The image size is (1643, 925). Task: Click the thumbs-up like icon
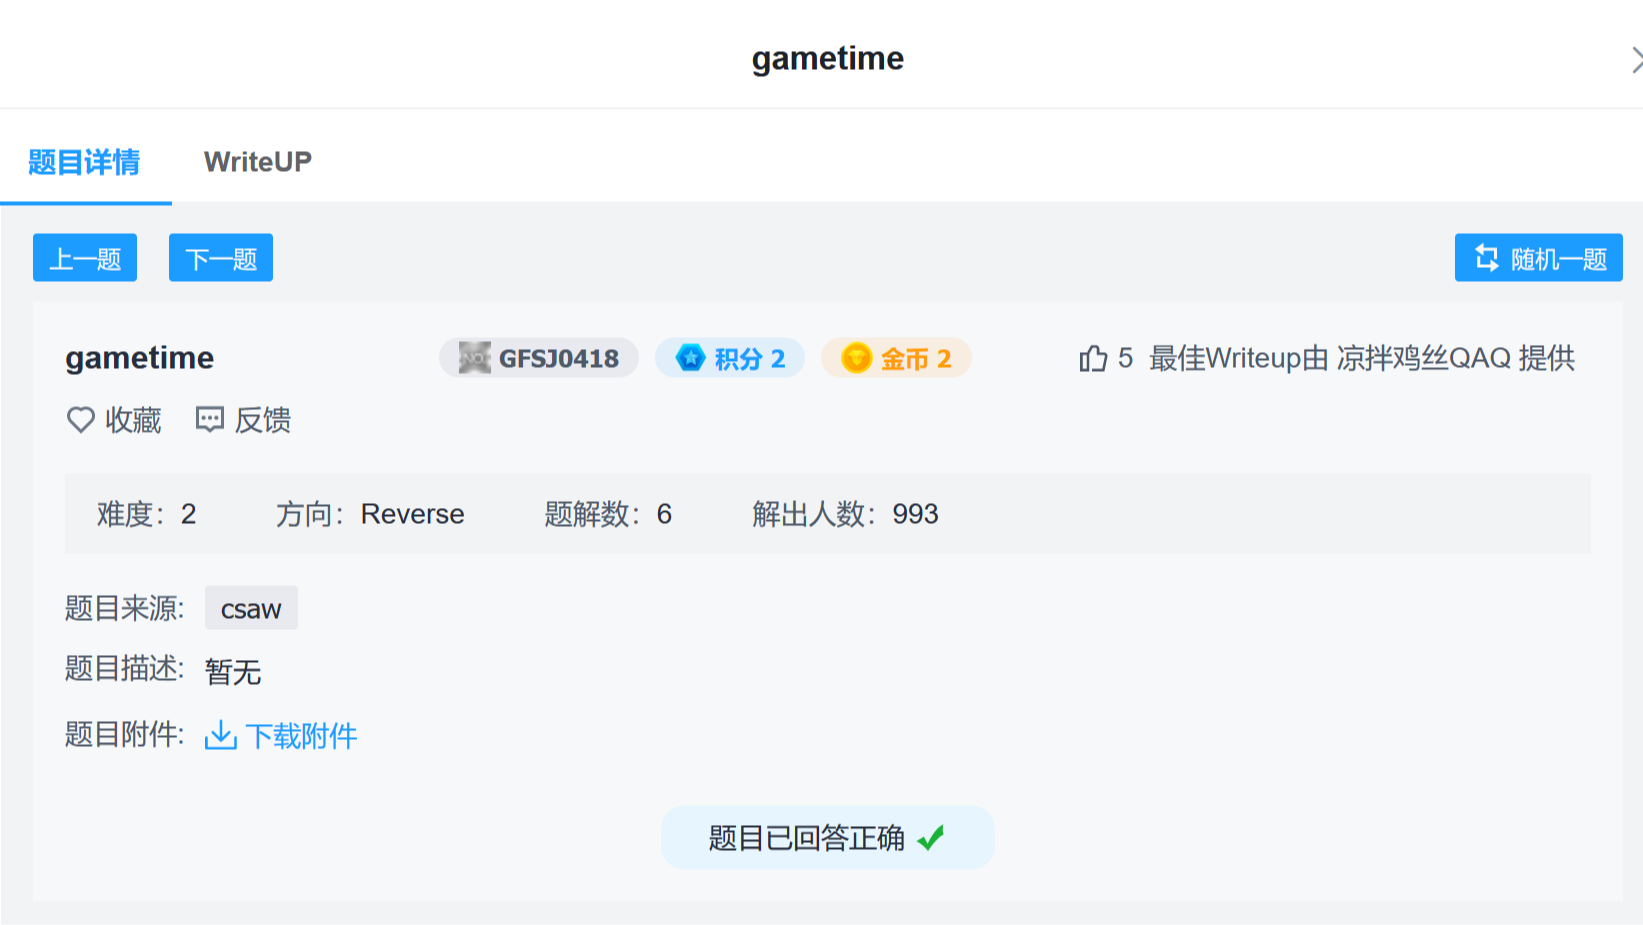click(x=1093, y=358)
